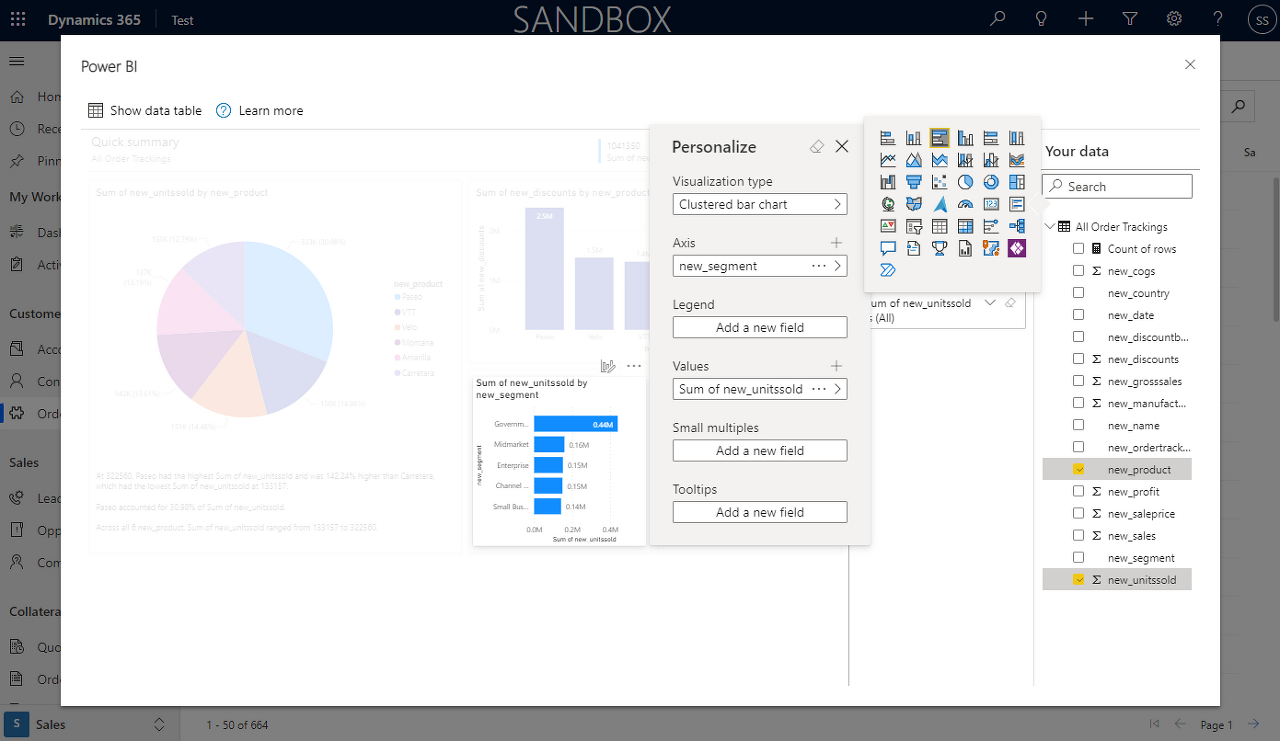Click Add a new field under Legend
1280x741 pixels.
[x=760, y=327]
